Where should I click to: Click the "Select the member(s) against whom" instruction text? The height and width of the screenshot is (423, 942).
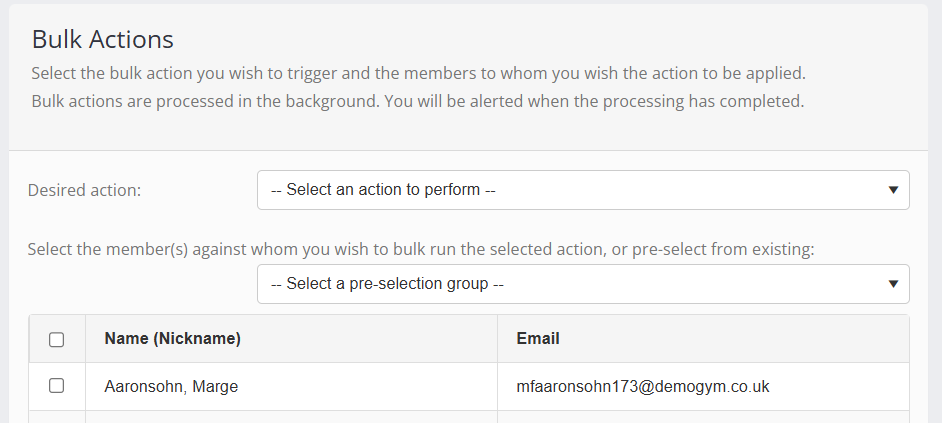(421, 249)
